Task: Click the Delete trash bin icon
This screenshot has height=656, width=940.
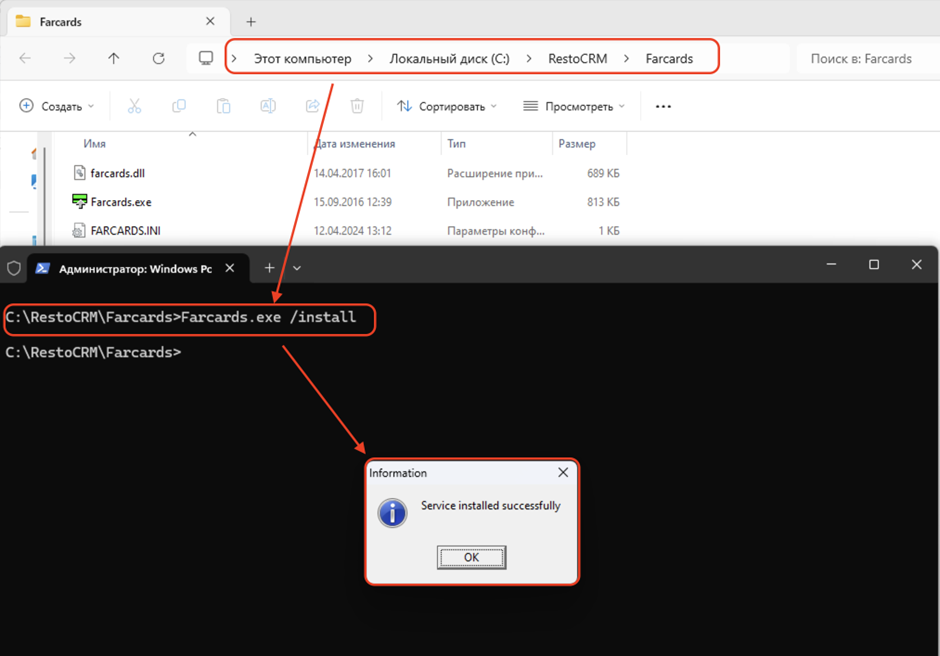Action: (x=357, y=106)
